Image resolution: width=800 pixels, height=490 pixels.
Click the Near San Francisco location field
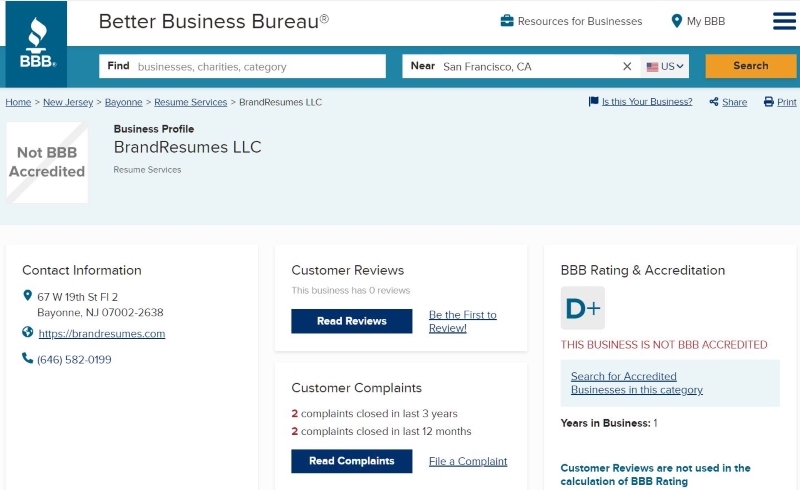click(x=510, y=66)
